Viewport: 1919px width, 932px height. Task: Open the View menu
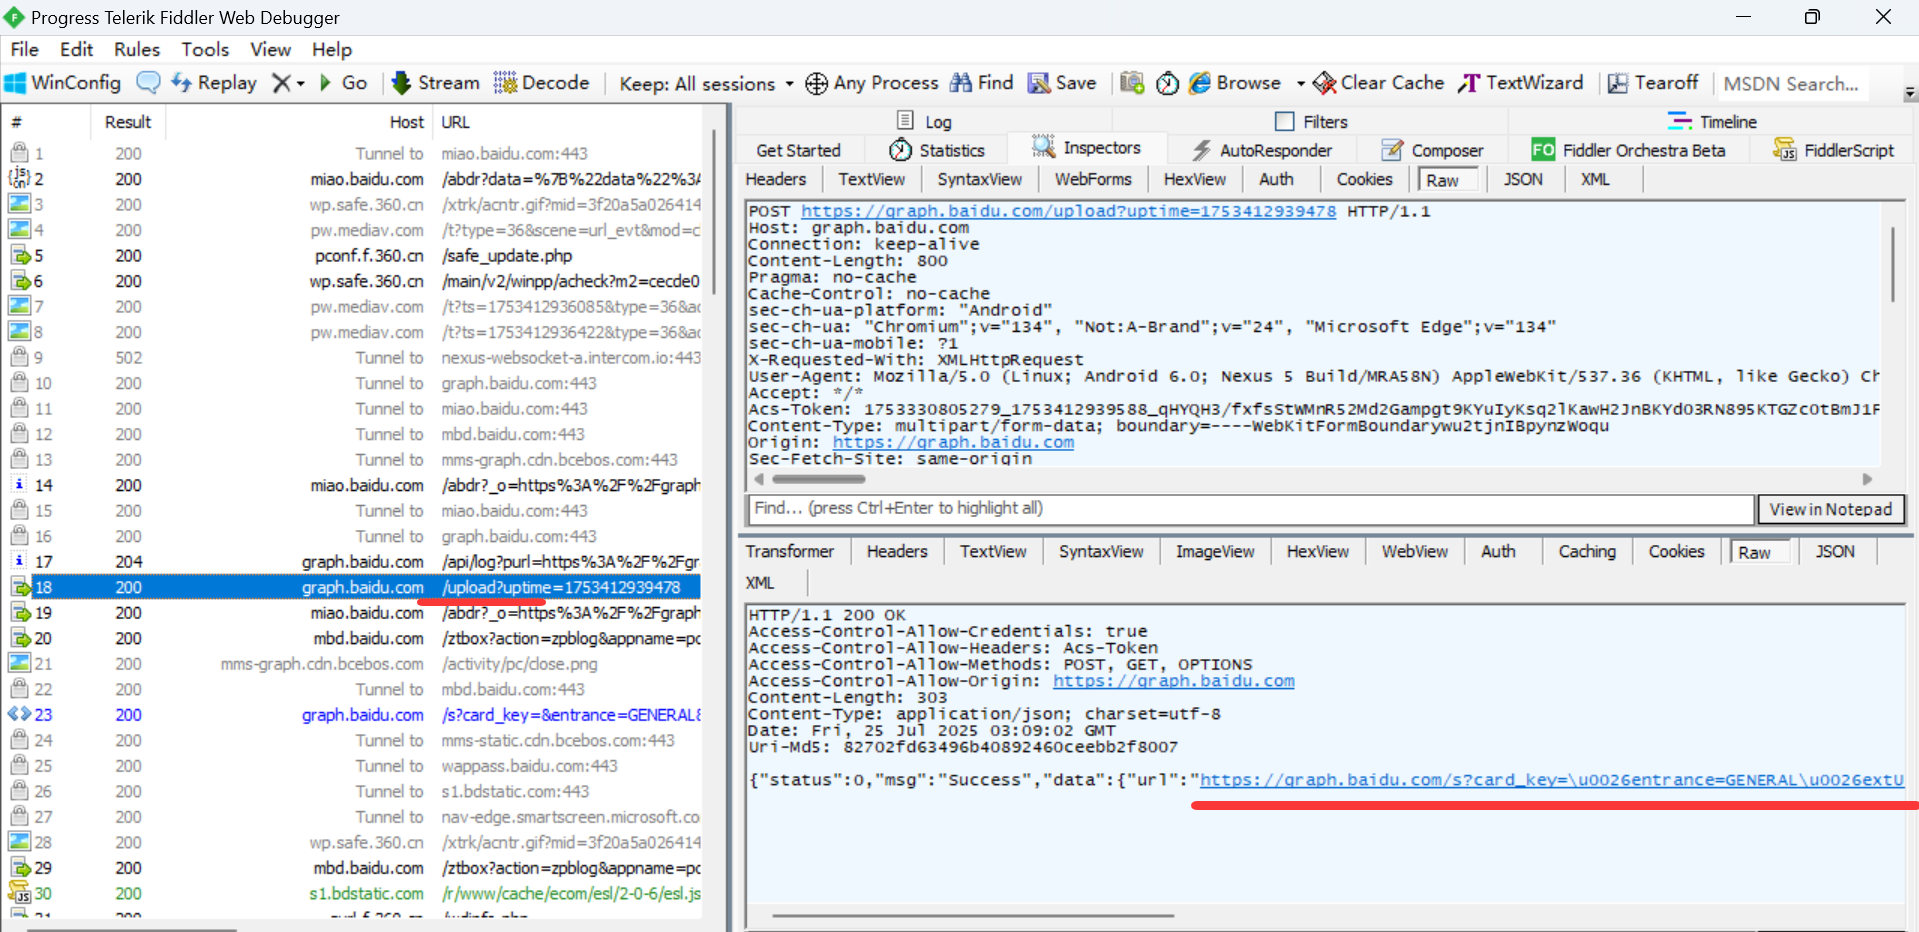pos(270,49)
